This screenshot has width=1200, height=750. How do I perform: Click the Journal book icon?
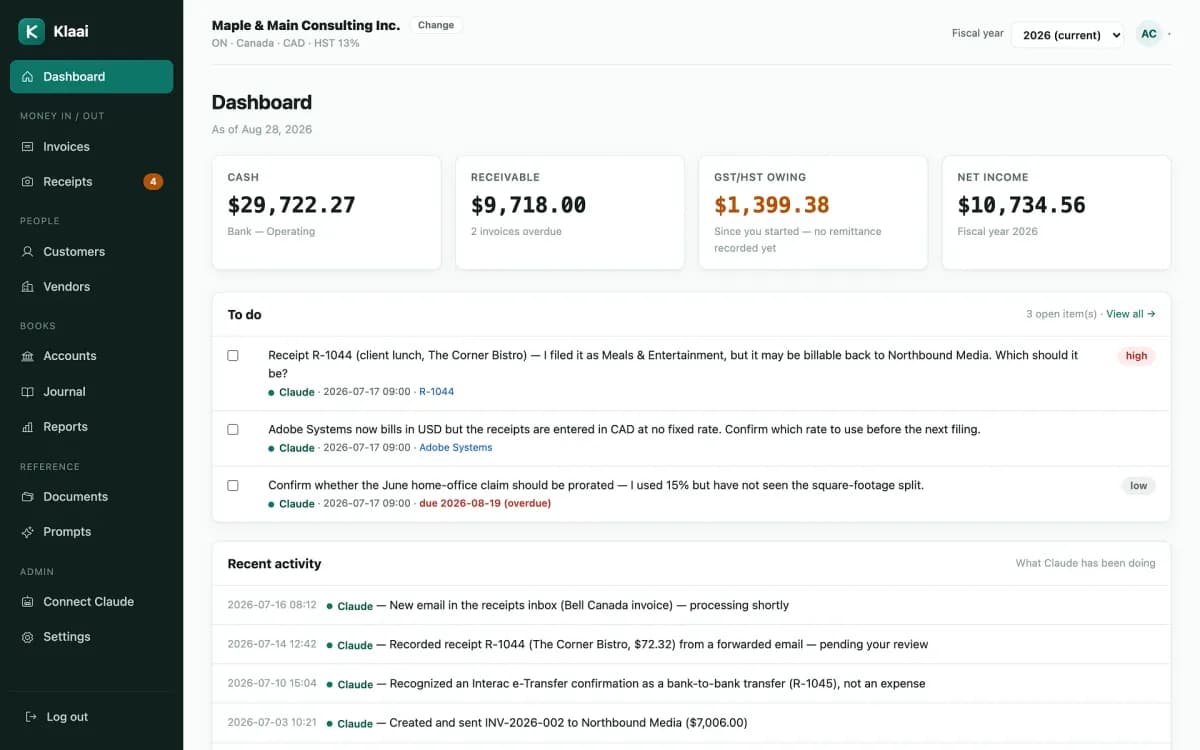point(28,392)
